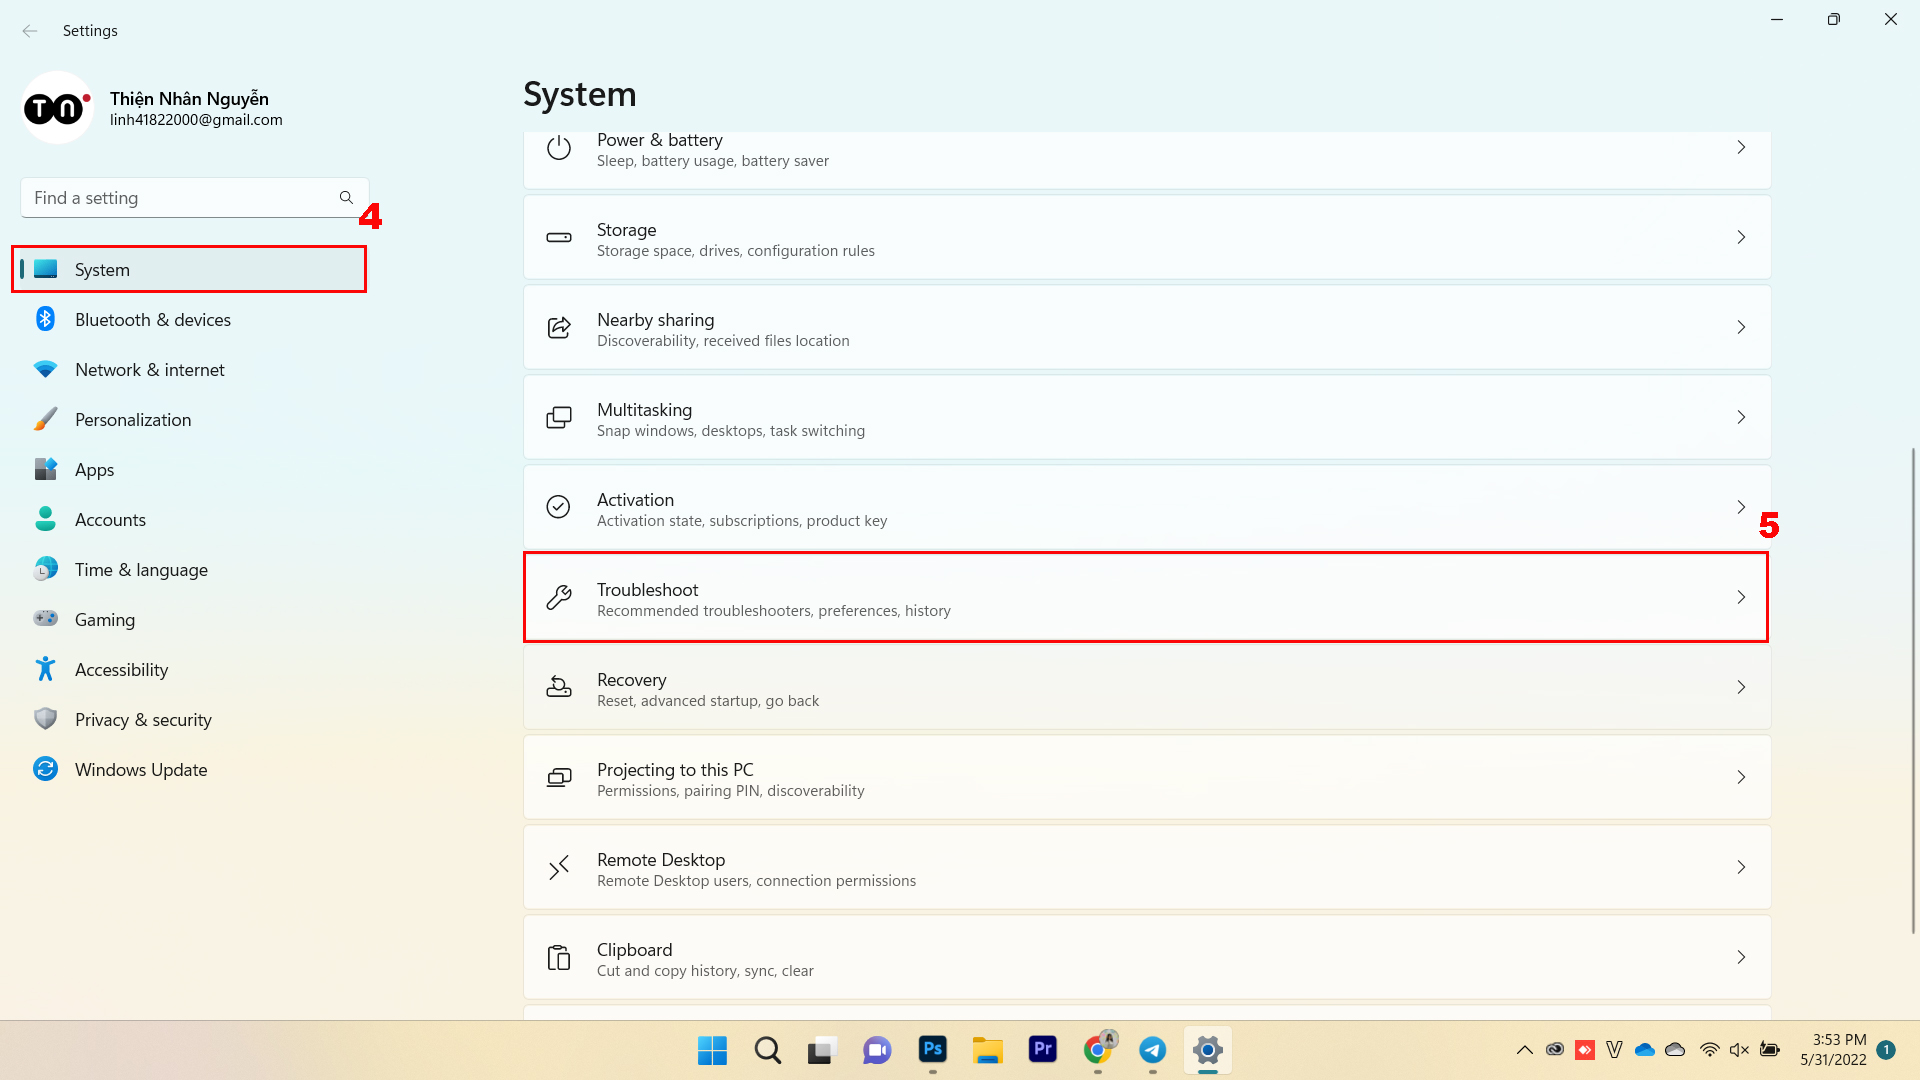Expand the Activation chevron
This screenshot has height=1080, width=1920.
(x=1741, y=507)
